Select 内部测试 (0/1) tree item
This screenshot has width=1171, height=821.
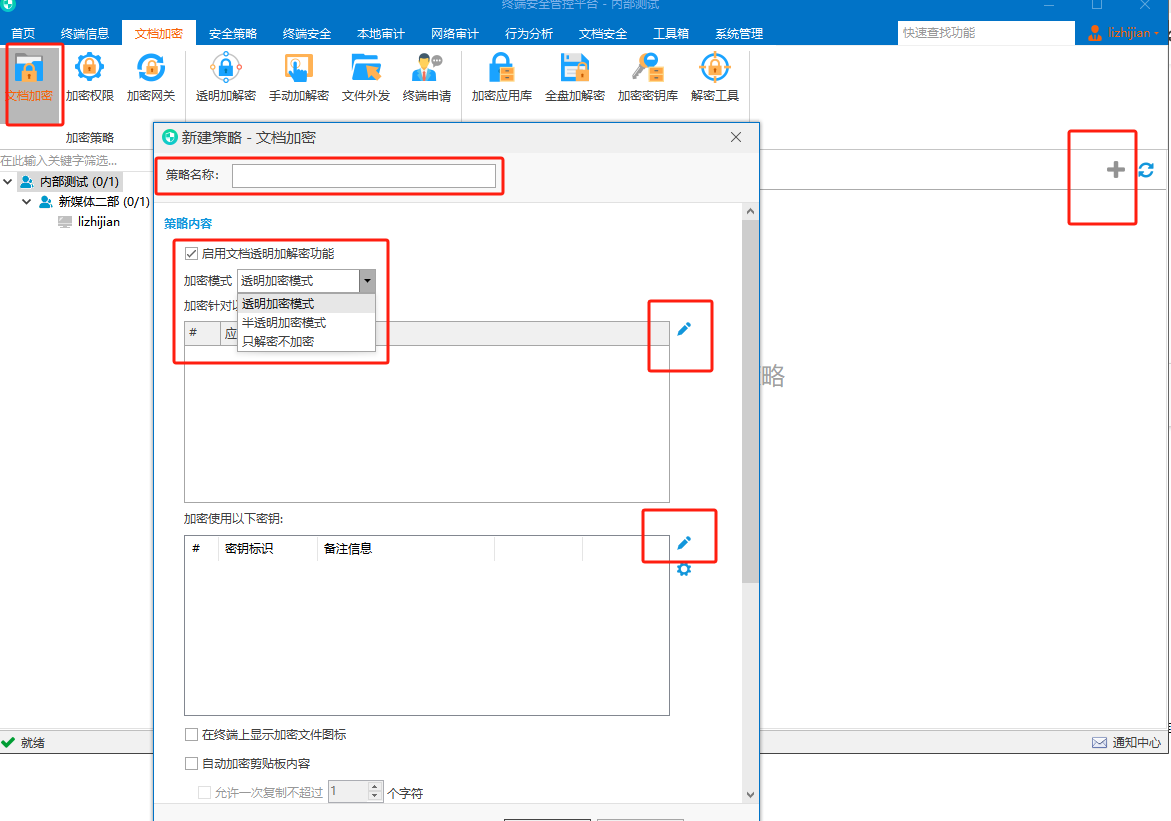(x=79, y=182)
